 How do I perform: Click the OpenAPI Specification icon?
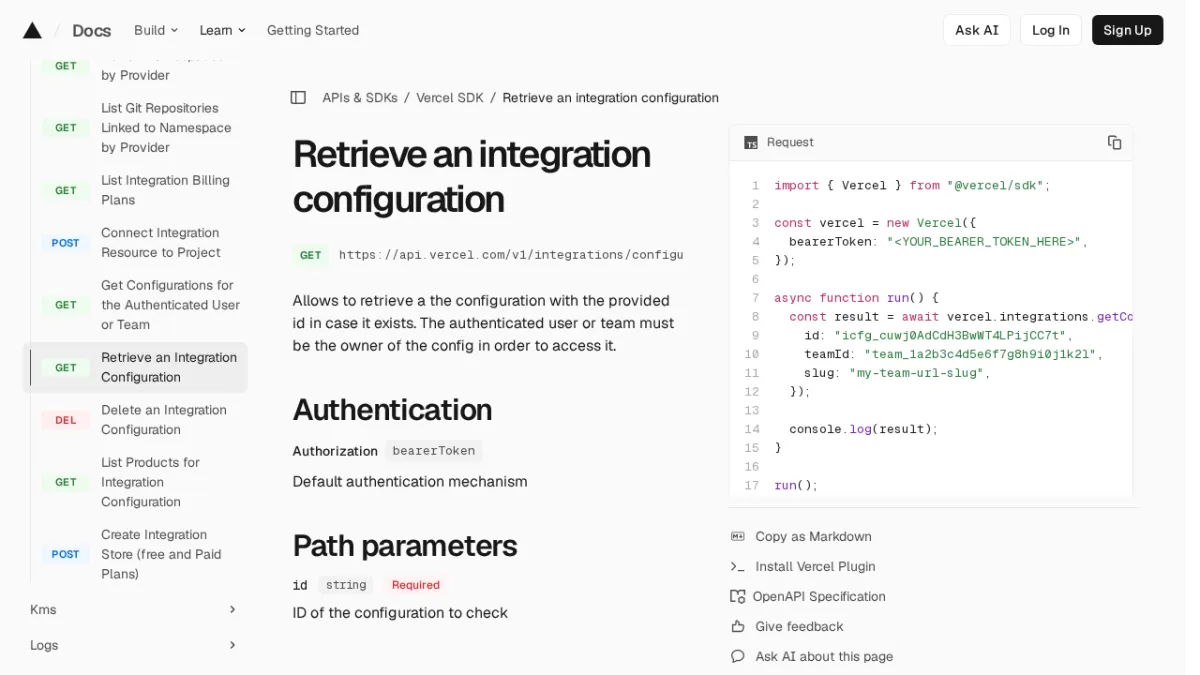[x=738, y=597]
